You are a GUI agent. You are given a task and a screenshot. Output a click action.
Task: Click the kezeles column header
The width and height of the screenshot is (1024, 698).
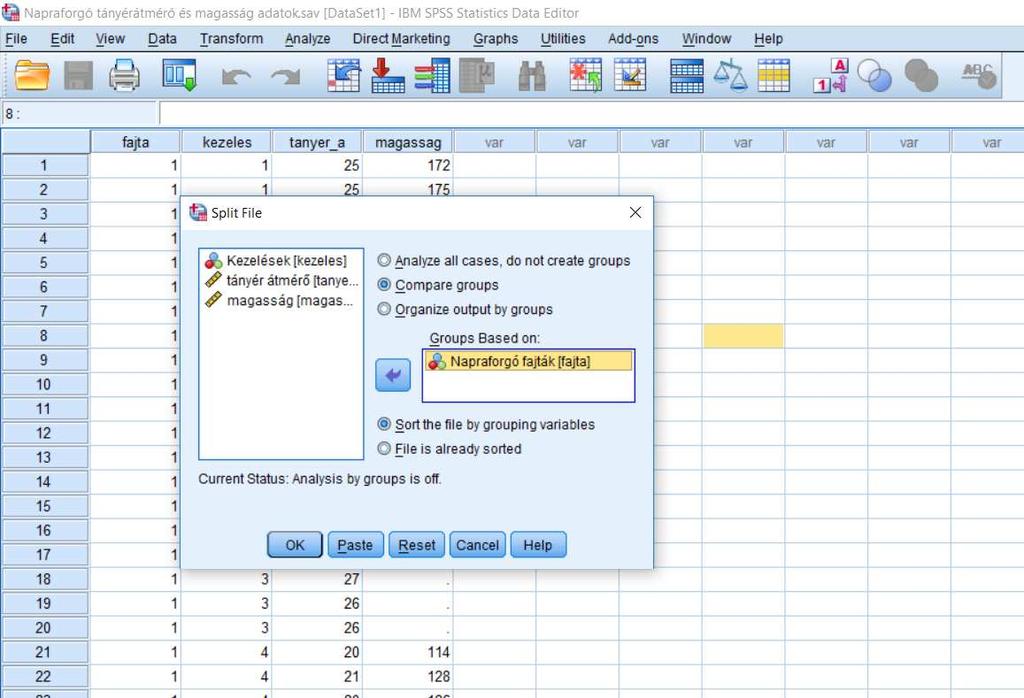227,142
